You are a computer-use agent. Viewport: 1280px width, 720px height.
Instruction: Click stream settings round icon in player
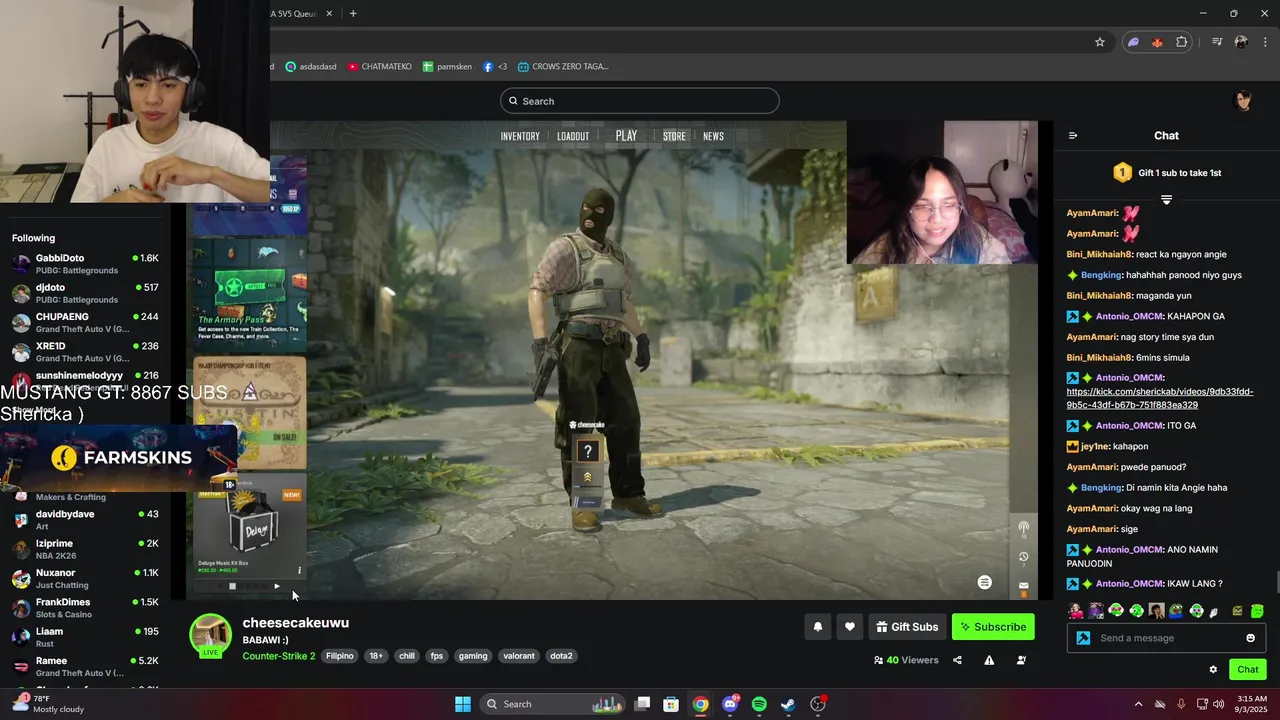[x=984, y=582]
